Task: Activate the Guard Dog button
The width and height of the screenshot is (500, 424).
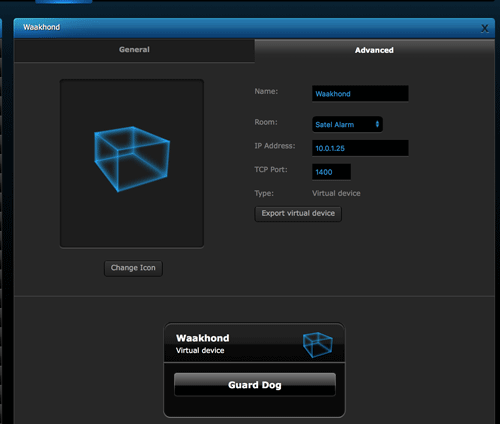Action: coord(255,385)
